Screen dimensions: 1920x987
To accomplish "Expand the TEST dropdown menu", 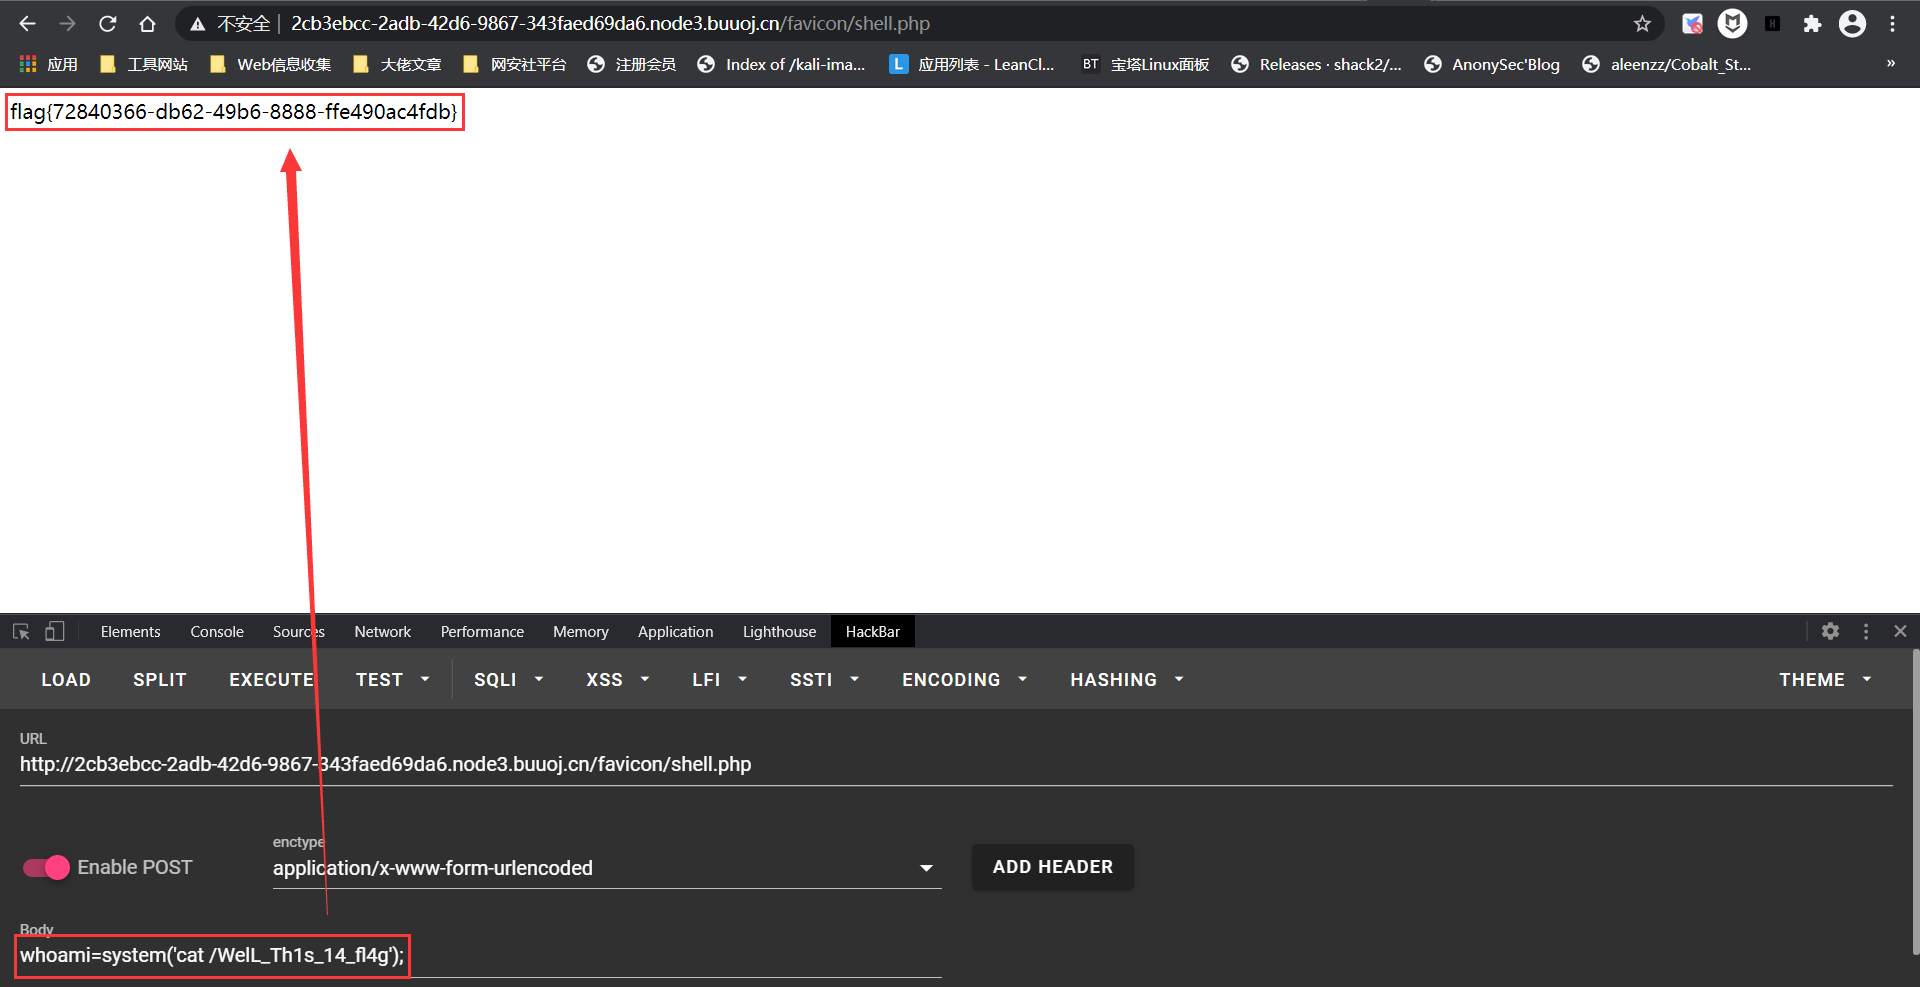I will click(x=392, y=680).
